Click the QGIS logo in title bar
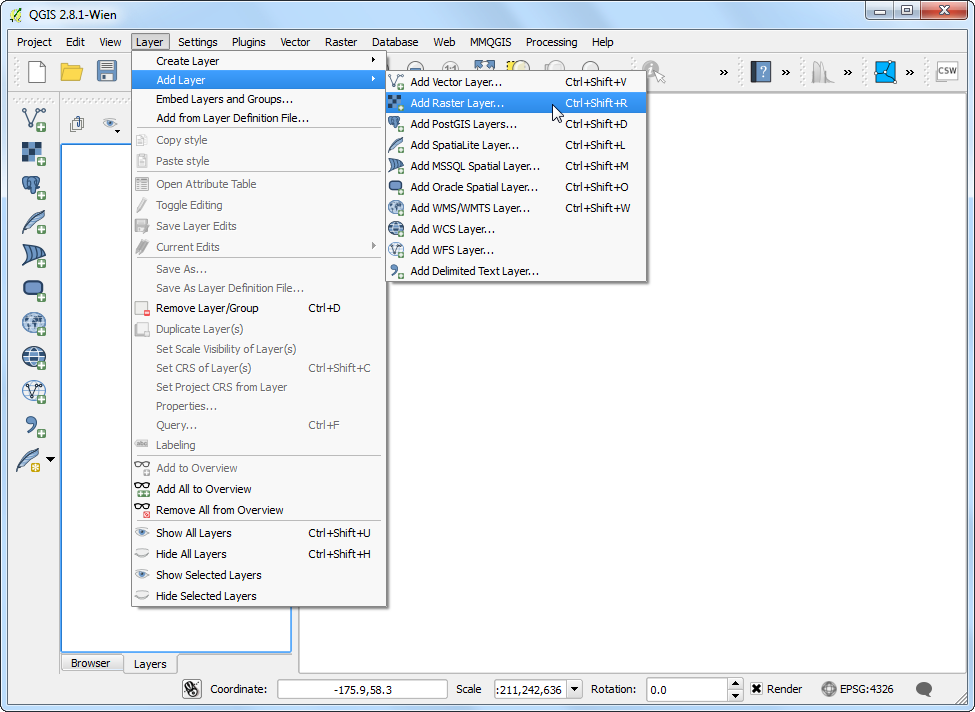975x712 pixels. 16,14
